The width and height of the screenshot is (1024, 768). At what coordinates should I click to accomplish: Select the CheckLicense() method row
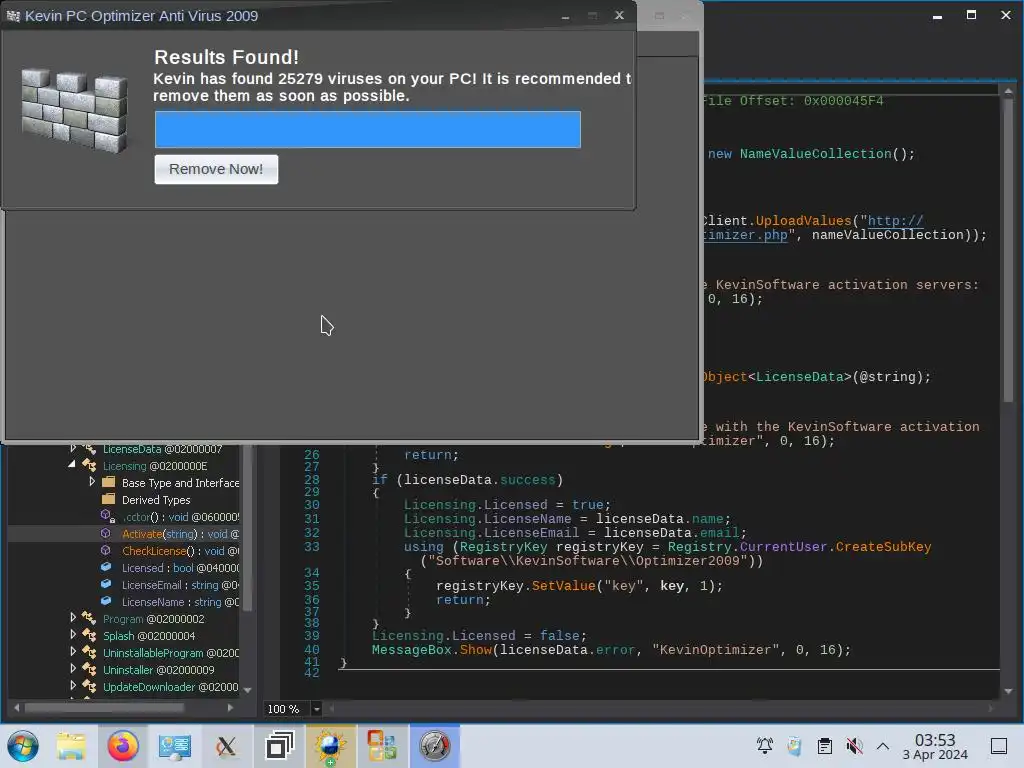pyautogui.click(x=124, y=551)
